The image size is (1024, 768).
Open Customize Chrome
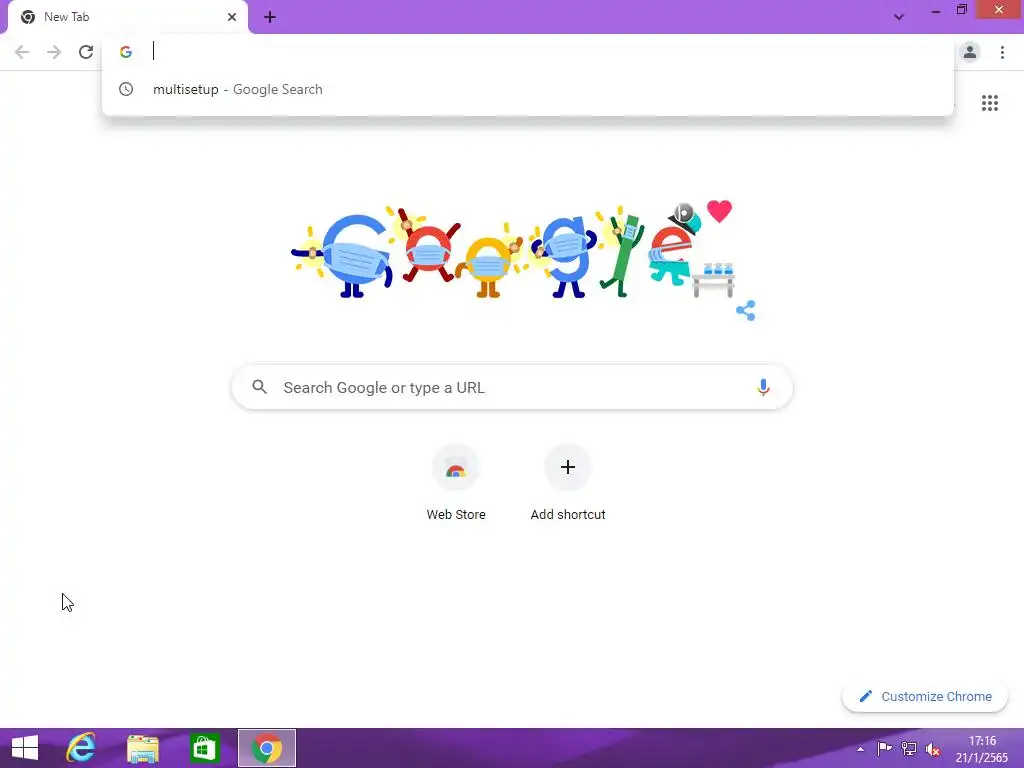[x=925, y=696]
